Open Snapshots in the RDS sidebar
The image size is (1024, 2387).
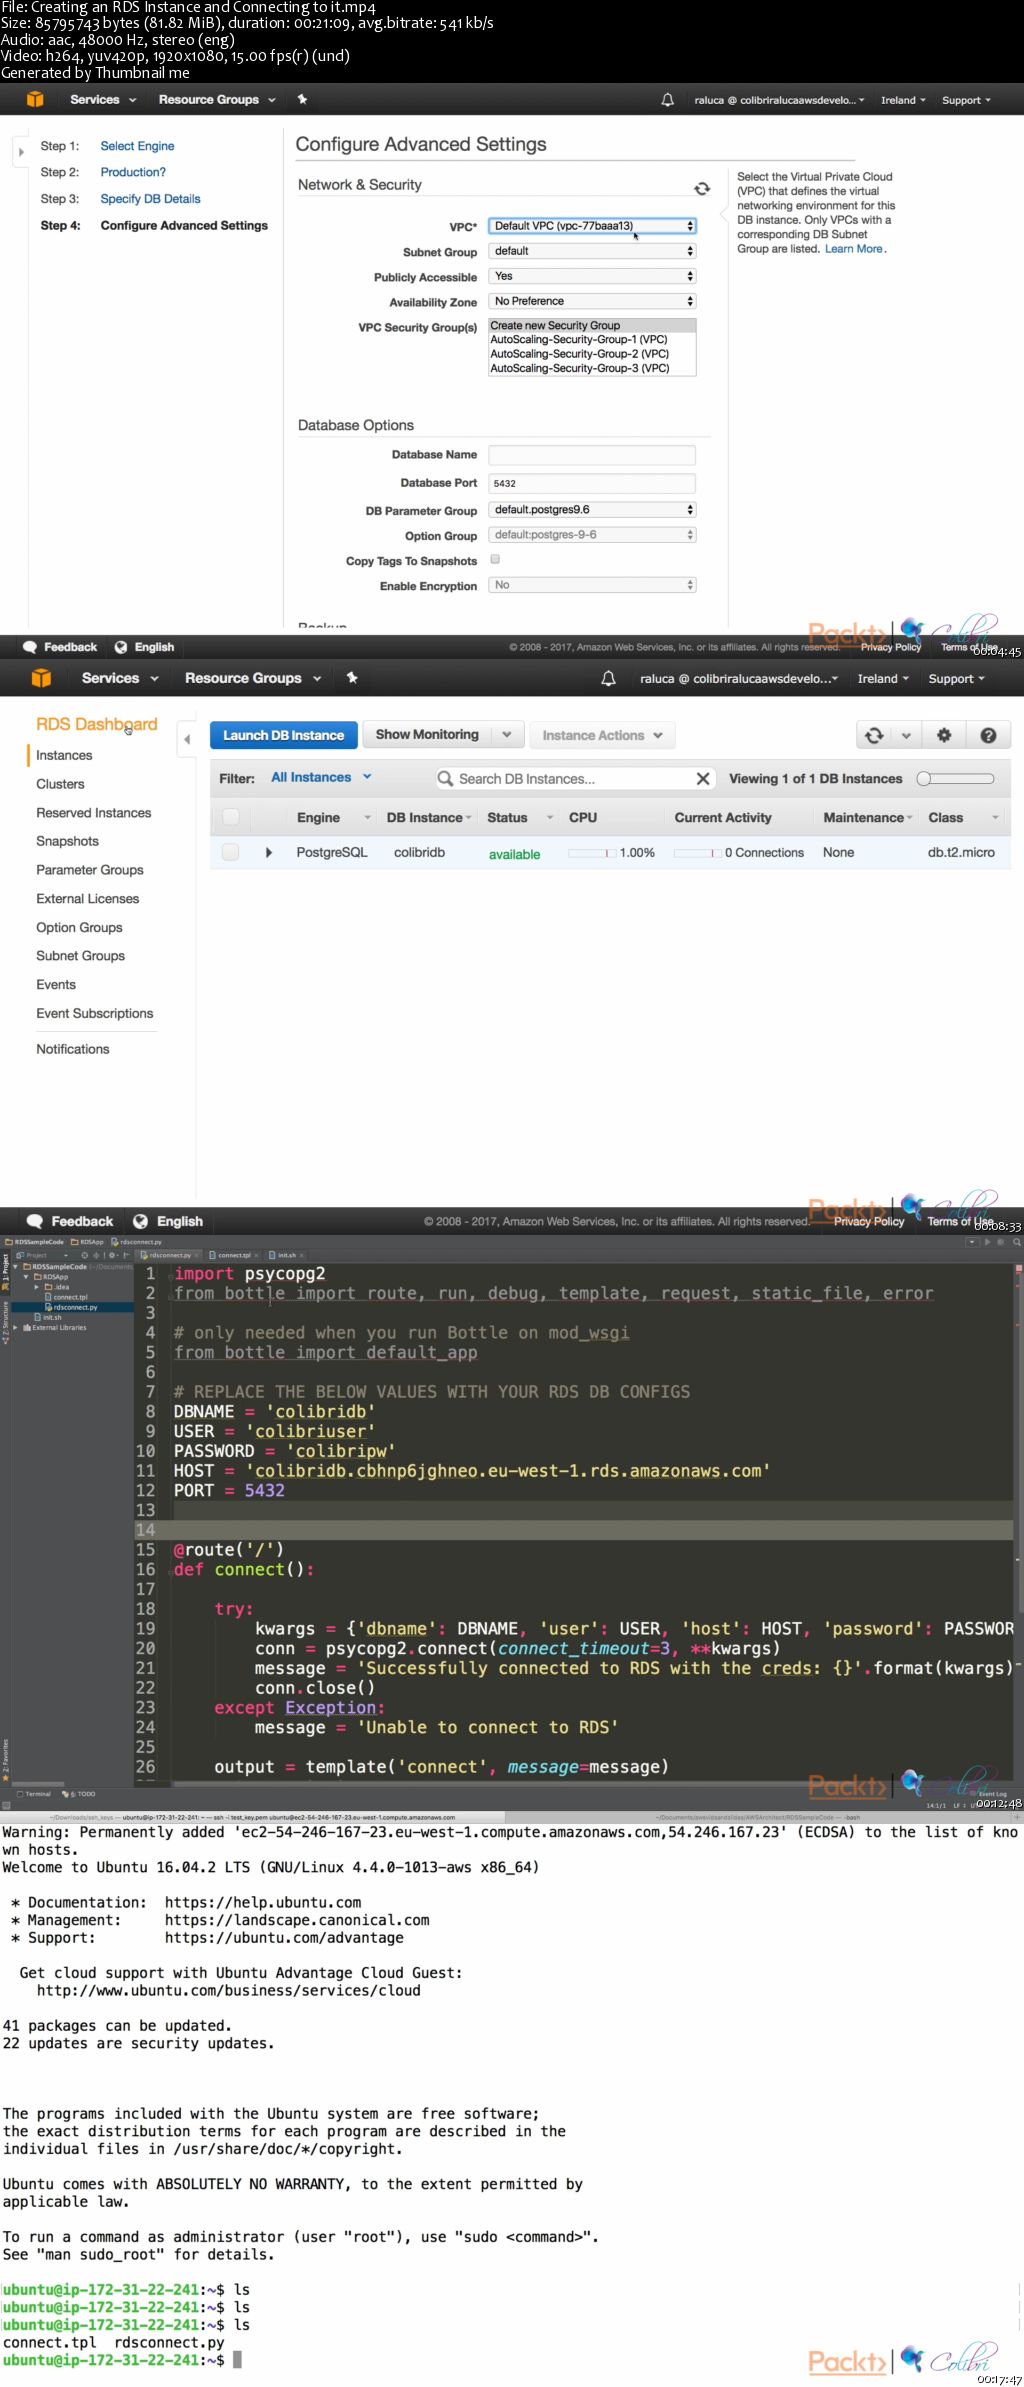[67, 841]
